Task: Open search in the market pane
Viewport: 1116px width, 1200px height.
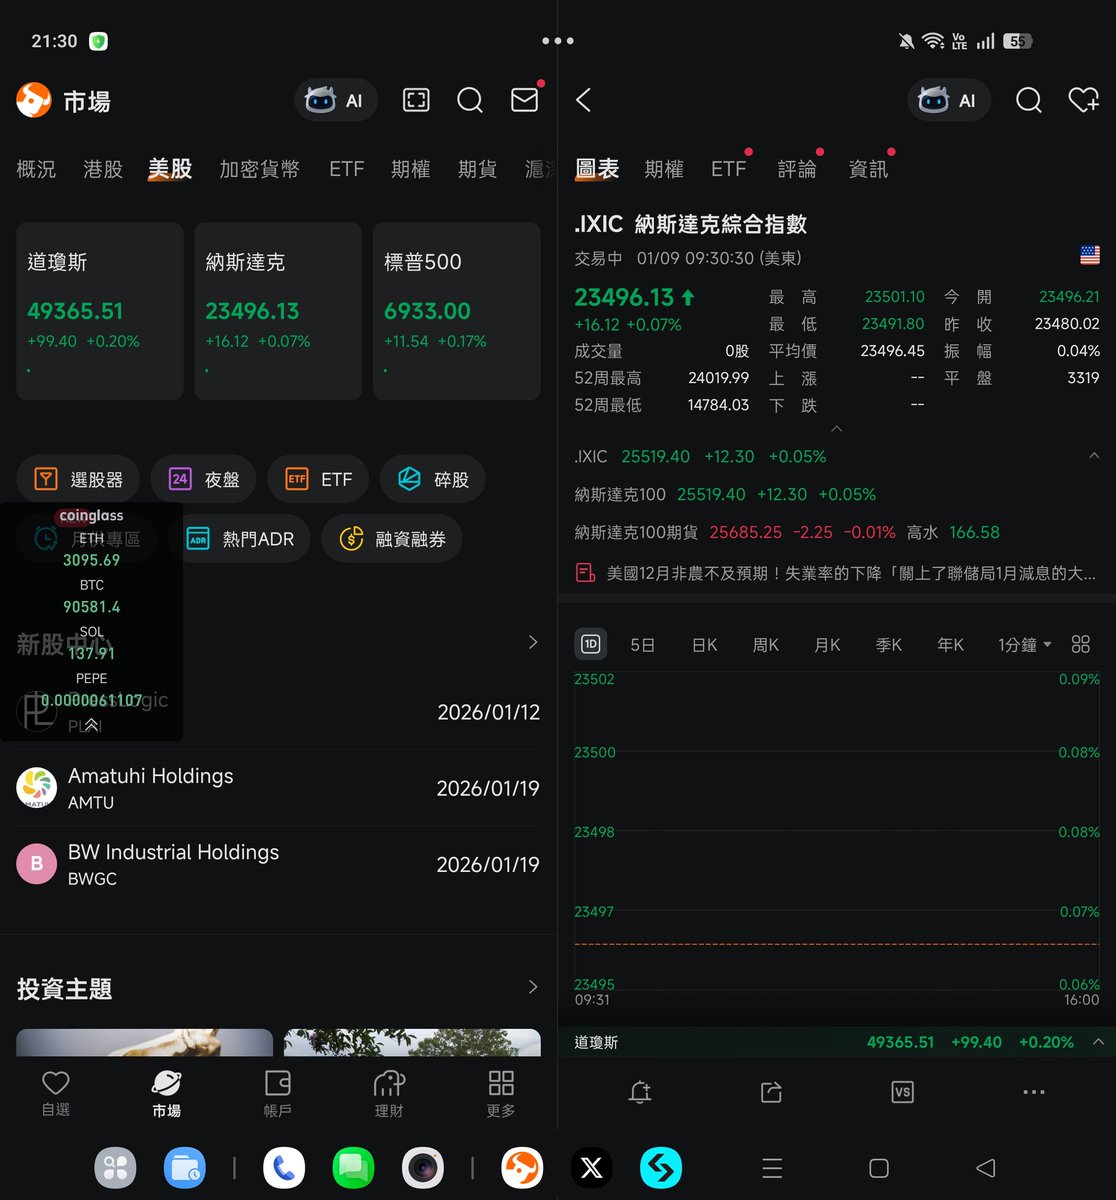Action: point(470,100)
